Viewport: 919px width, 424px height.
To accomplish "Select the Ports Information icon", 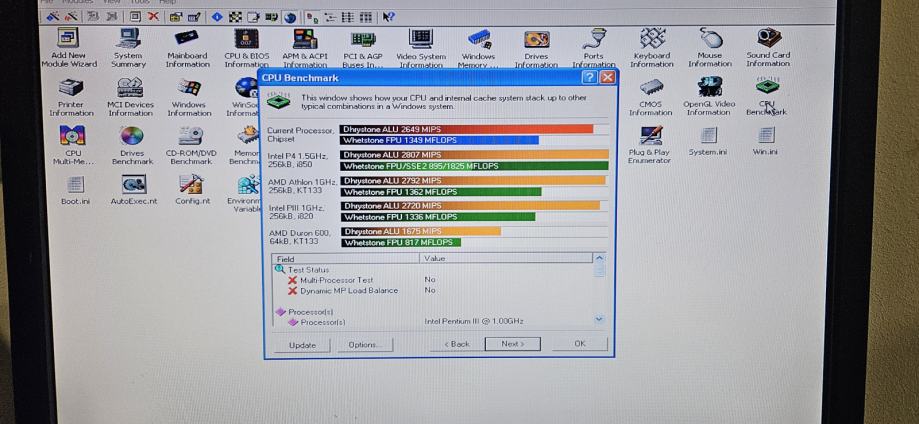I will click(594, 48).
